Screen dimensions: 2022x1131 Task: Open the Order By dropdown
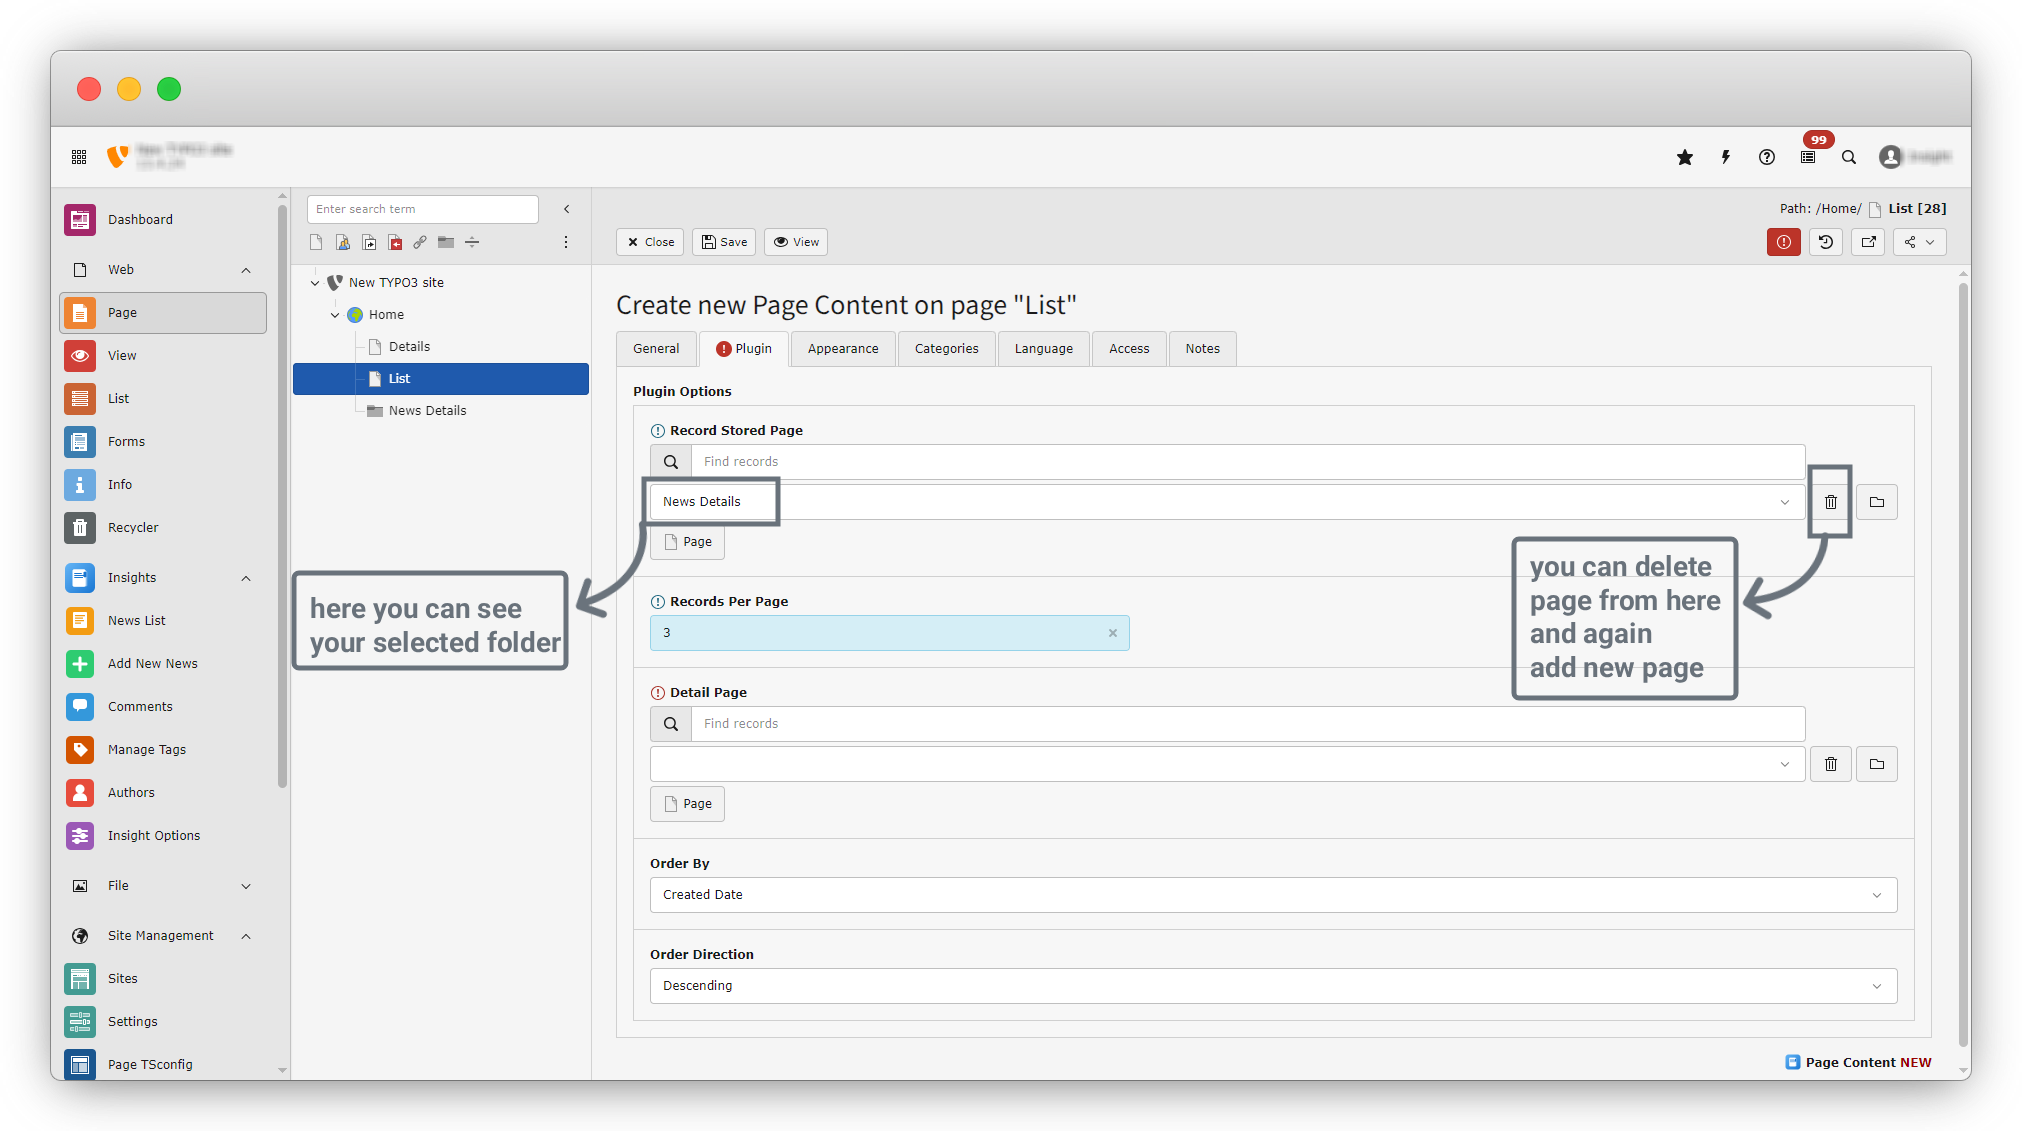coord(1272,895)
